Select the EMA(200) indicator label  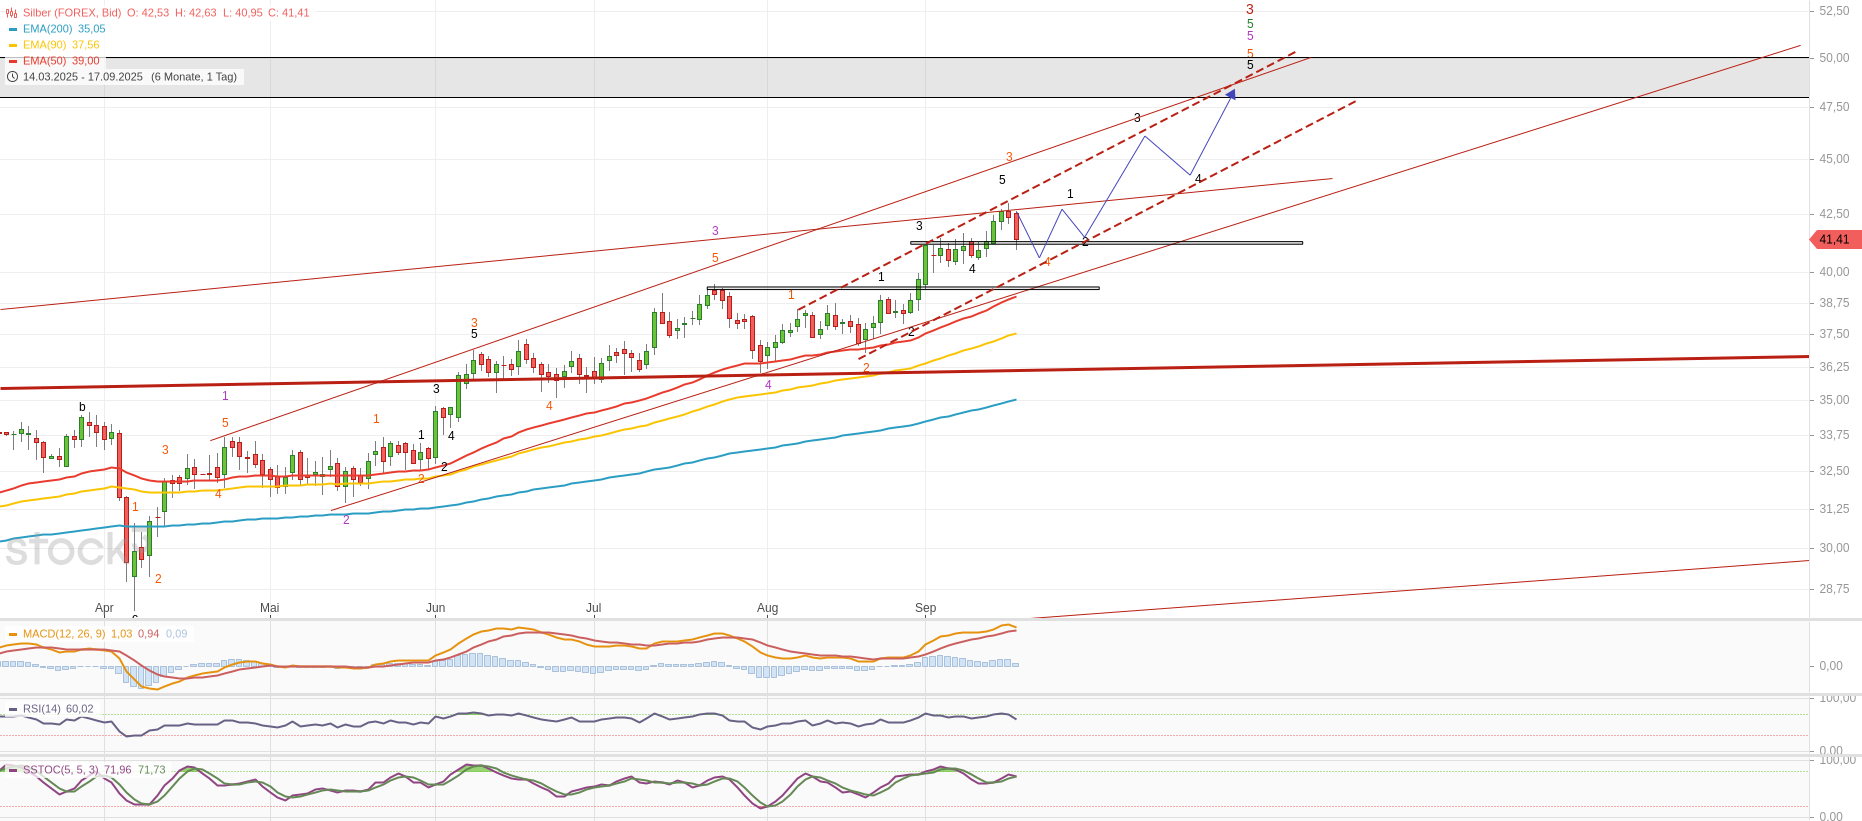(47, 29)
